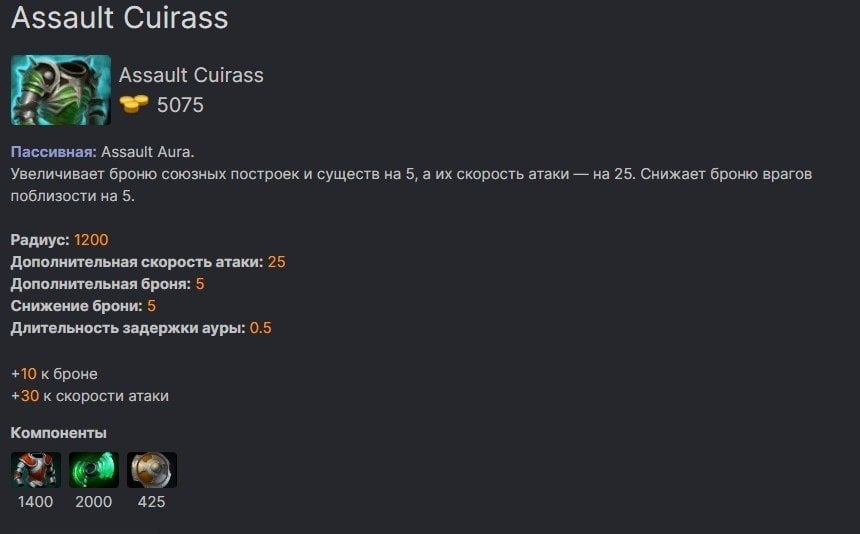Viewport: 860px width, 534px height.
Task: Click the 5075 gold cost
Action: [x=180, y=105]
